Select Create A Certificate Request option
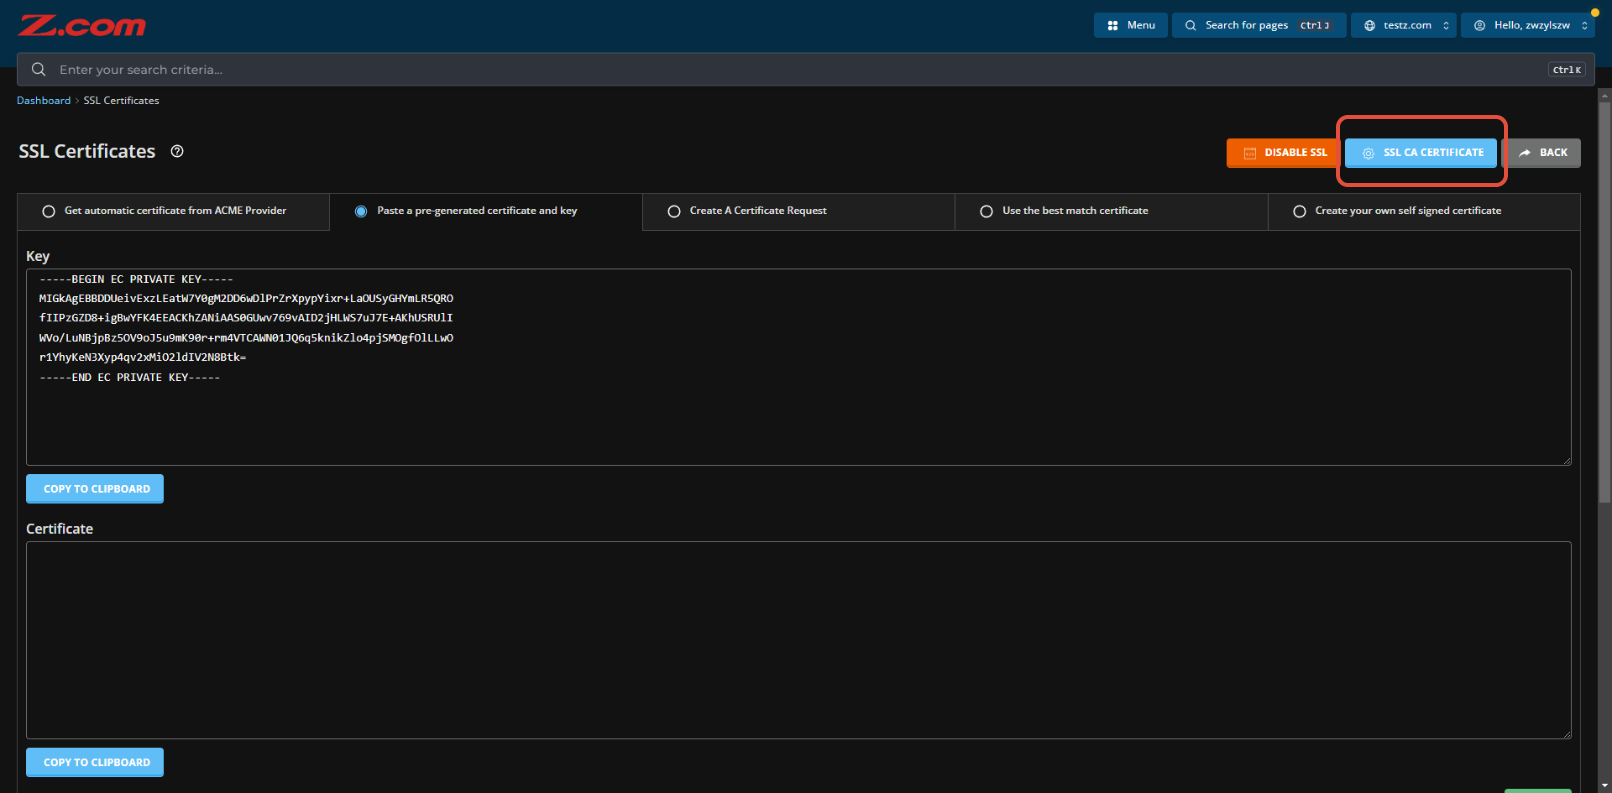 click(x=798, y=211)
